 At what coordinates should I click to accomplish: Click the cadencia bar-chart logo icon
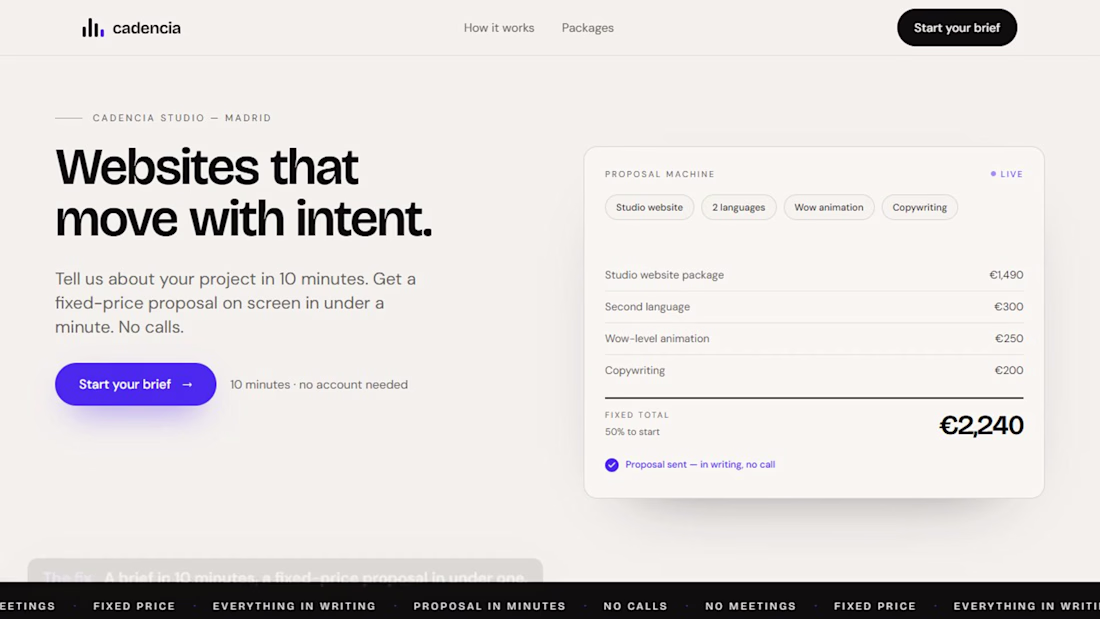point(93,28)
